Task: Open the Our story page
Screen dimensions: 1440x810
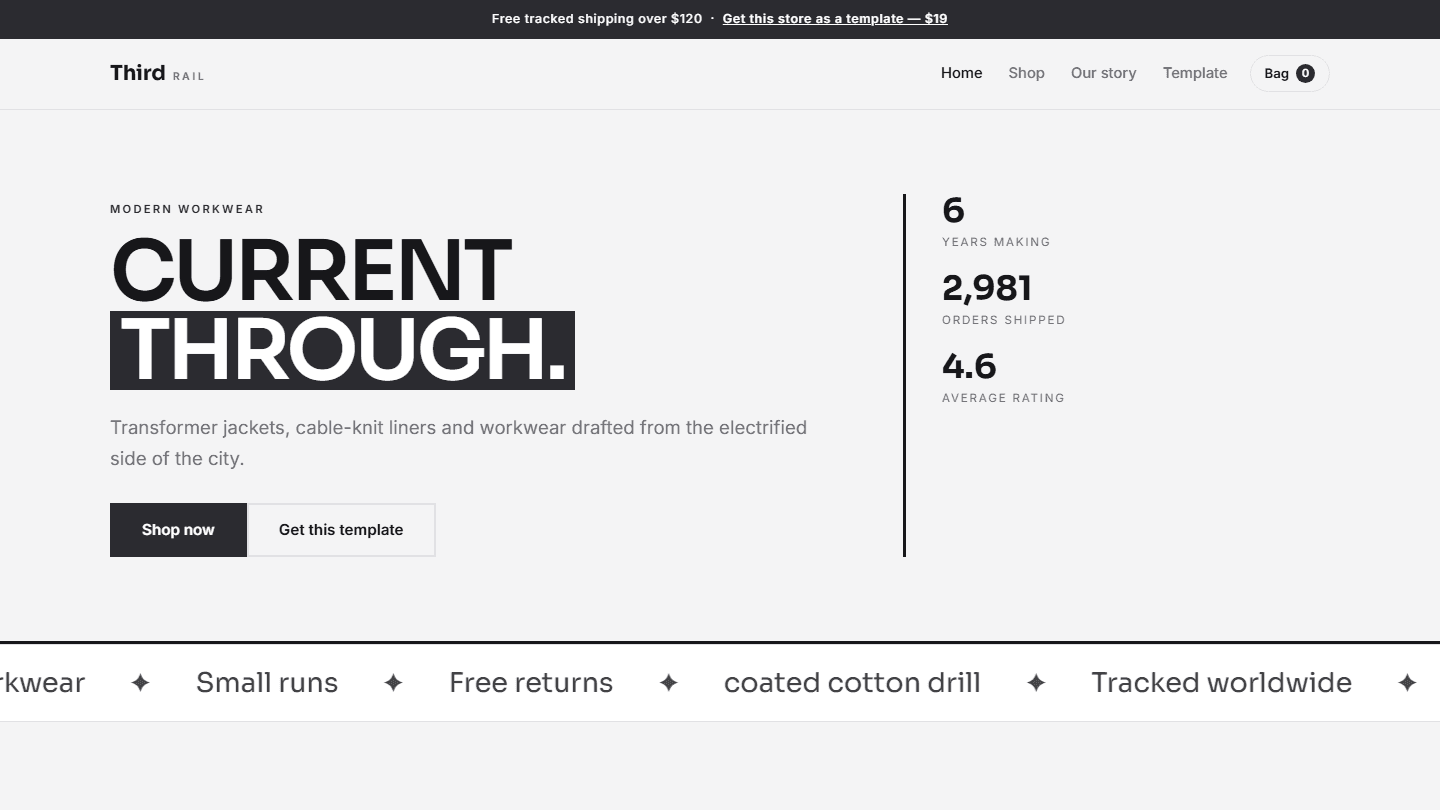Action: (x=1103, y=73)
